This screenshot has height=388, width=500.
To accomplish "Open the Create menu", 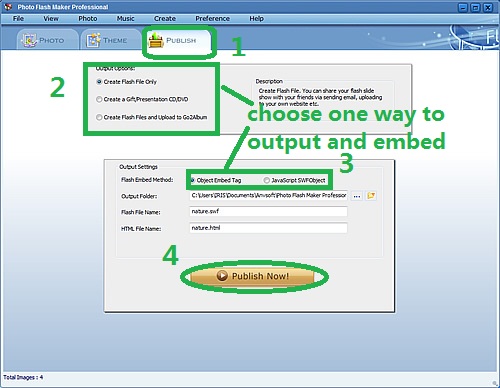I will [165, 19].
